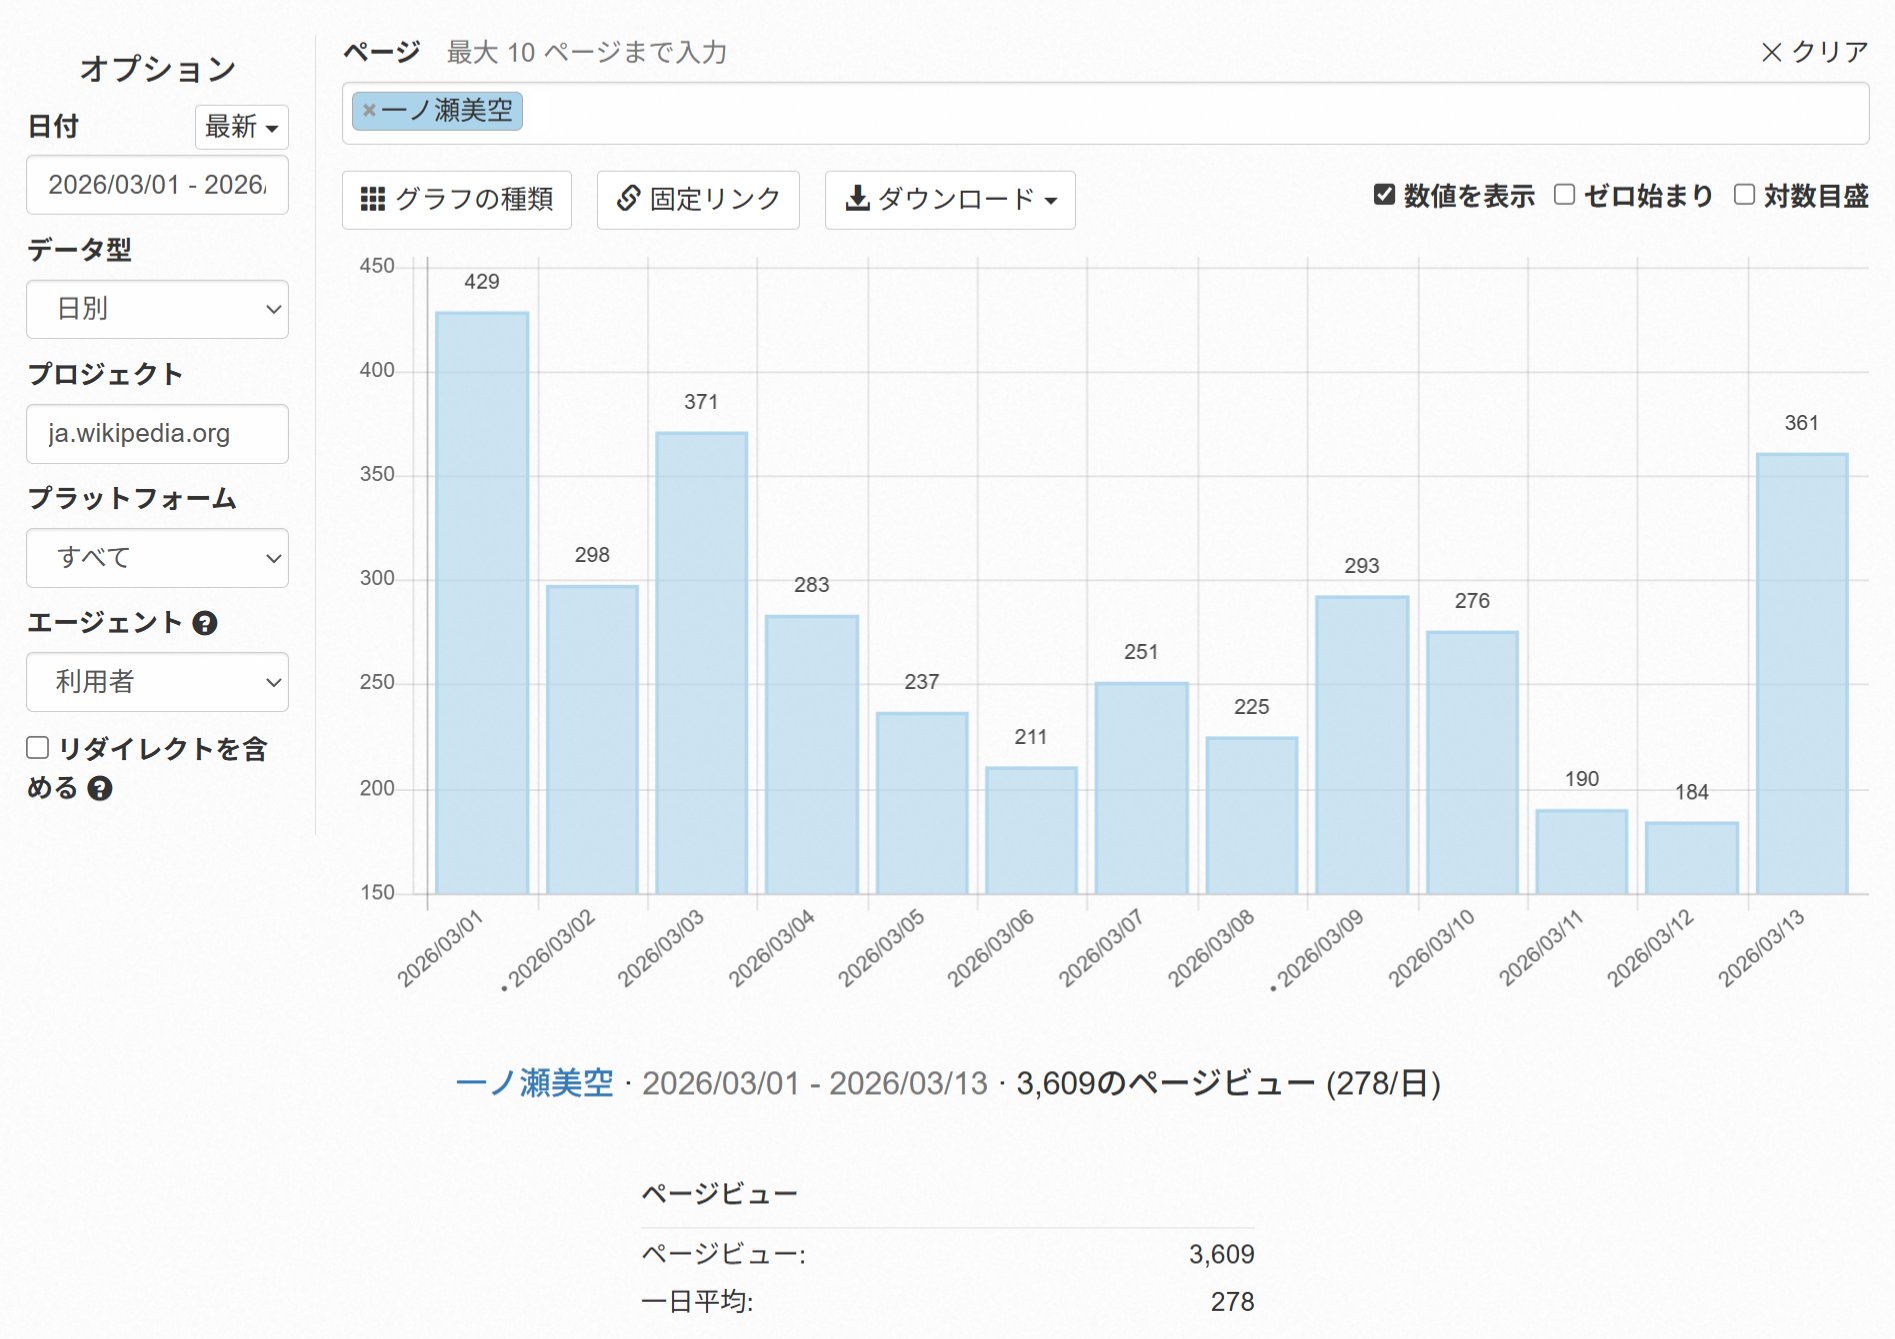Enable the ゼロ始まり checkbox
The image size is (1895, 1339).
coord(1564,195)
